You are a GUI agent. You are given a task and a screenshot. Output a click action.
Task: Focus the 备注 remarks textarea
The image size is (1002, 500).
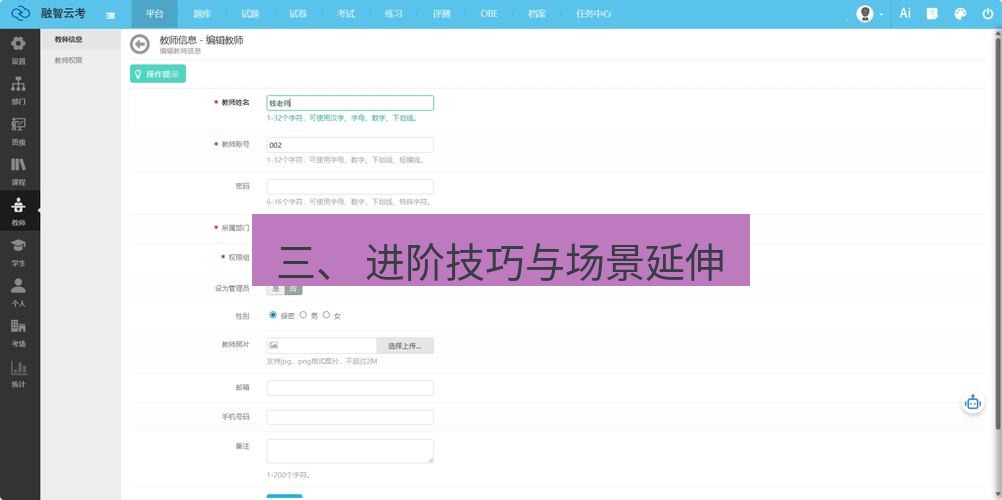(350, 451)
